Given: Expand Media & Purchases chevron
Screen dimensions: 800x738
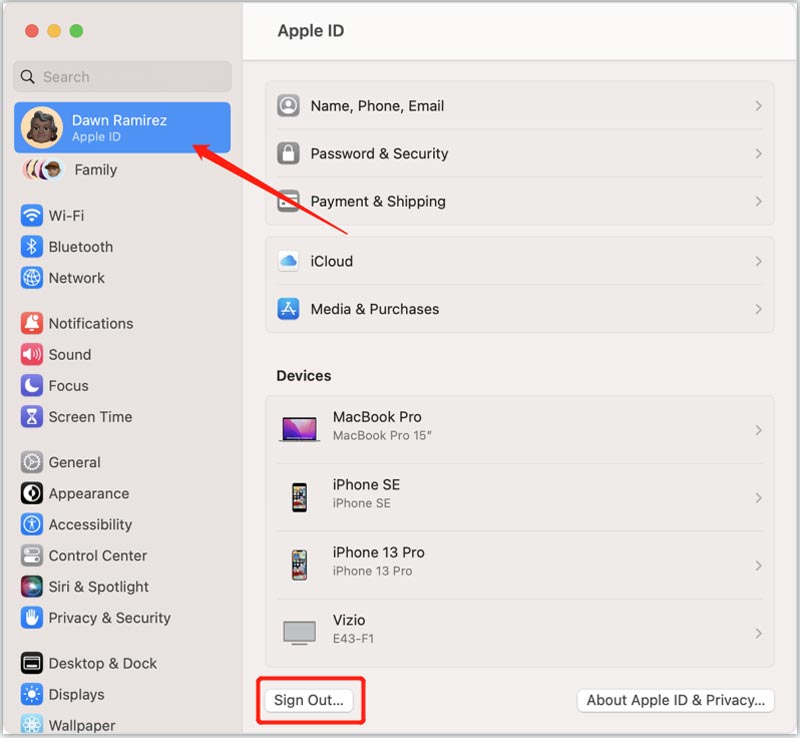Looking at the screenshot, I should (758, 309).
